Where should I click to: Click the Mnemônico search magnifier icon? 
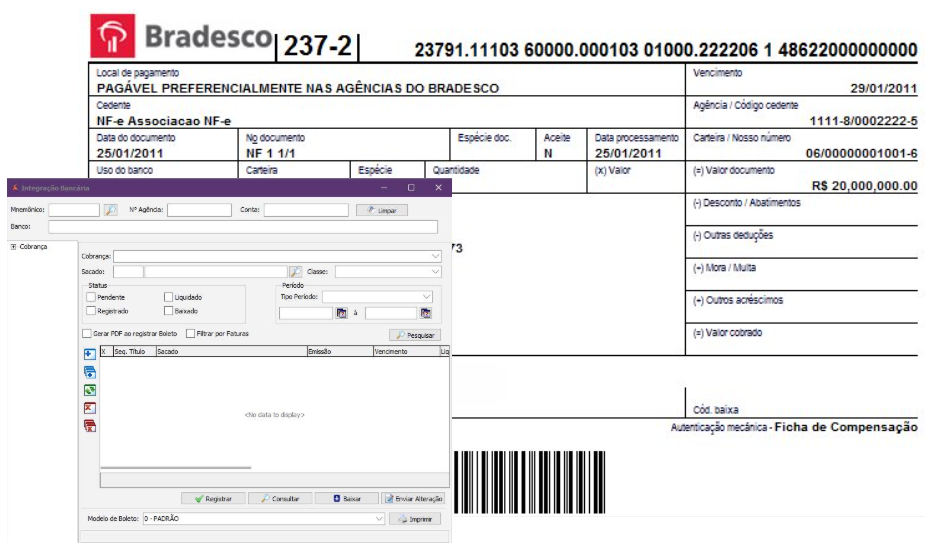point(110,210)
